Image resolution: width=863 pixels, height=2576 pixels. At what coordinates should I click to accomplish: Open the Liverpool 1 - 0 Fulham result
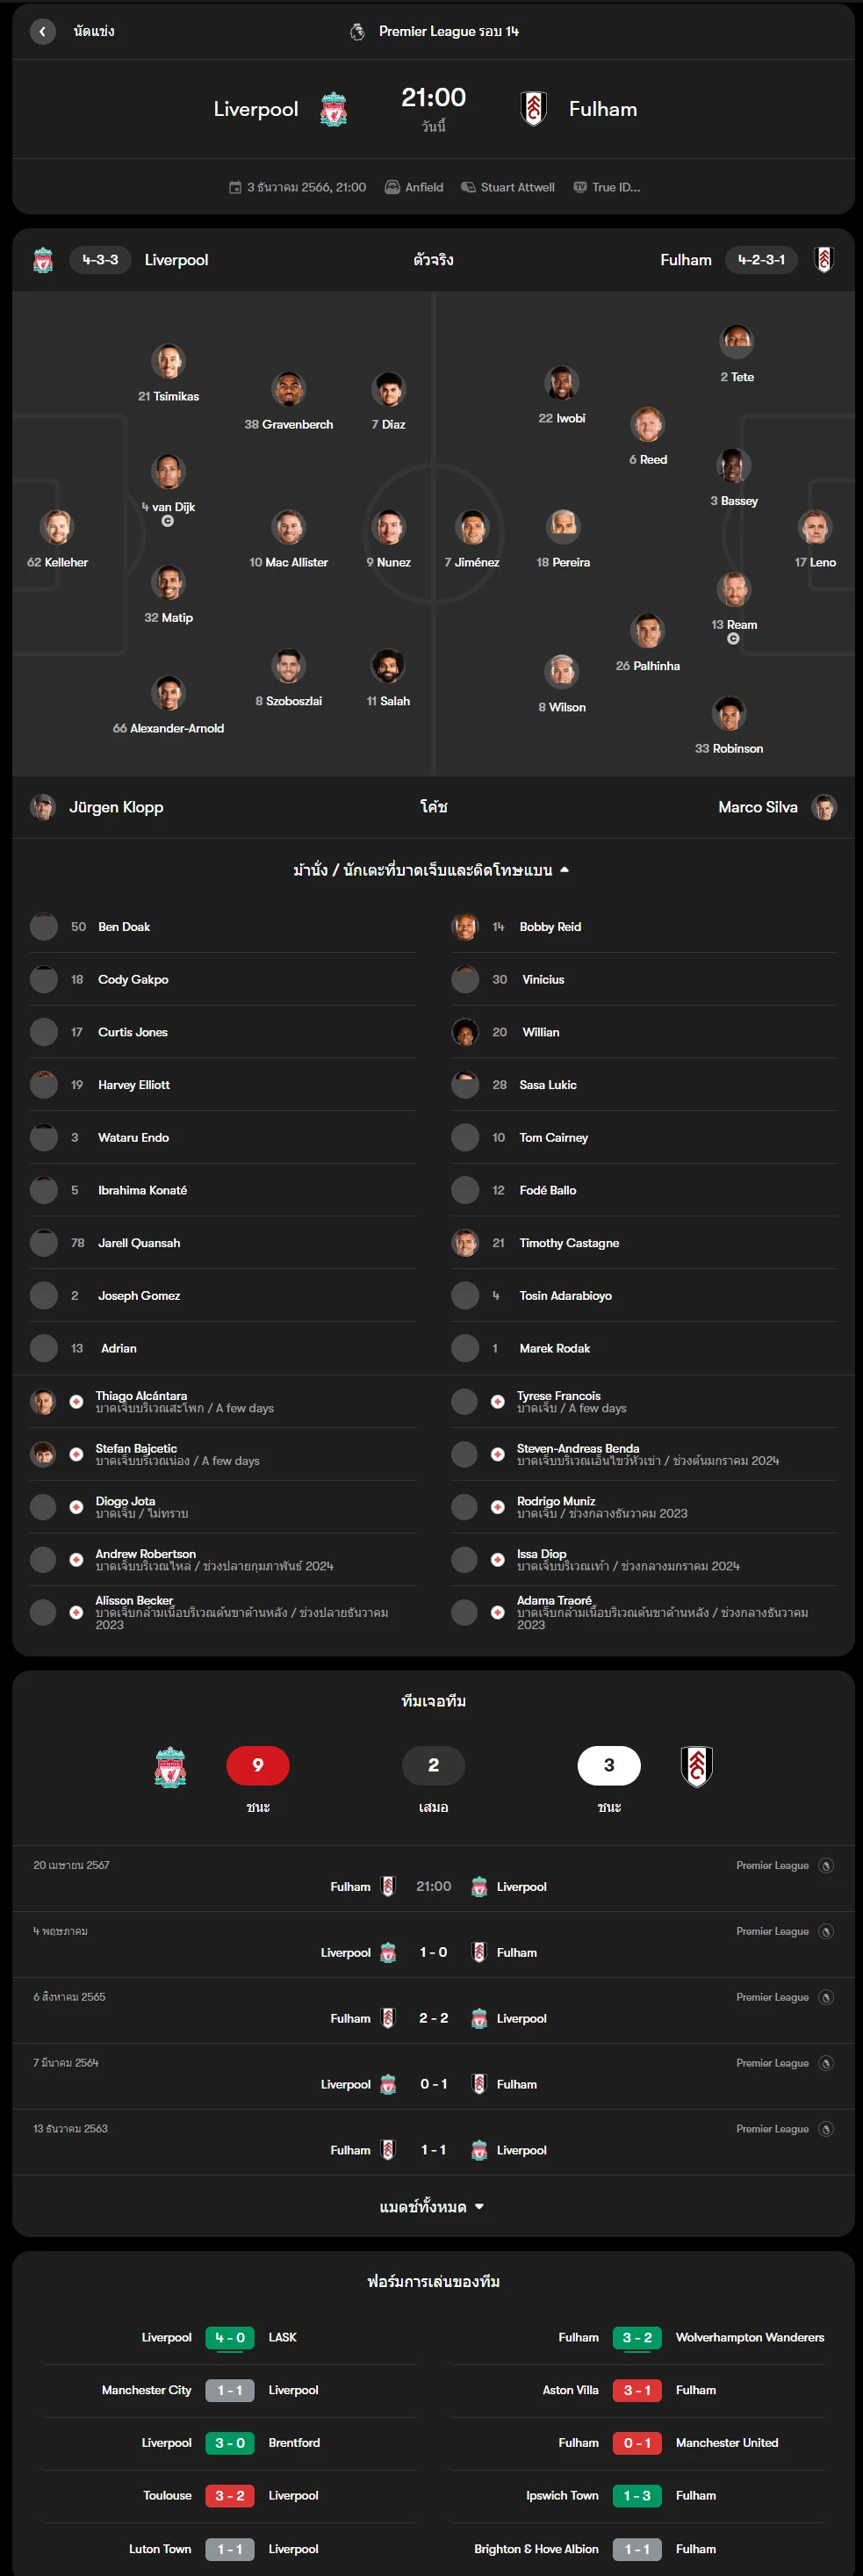coord(432,1952)
